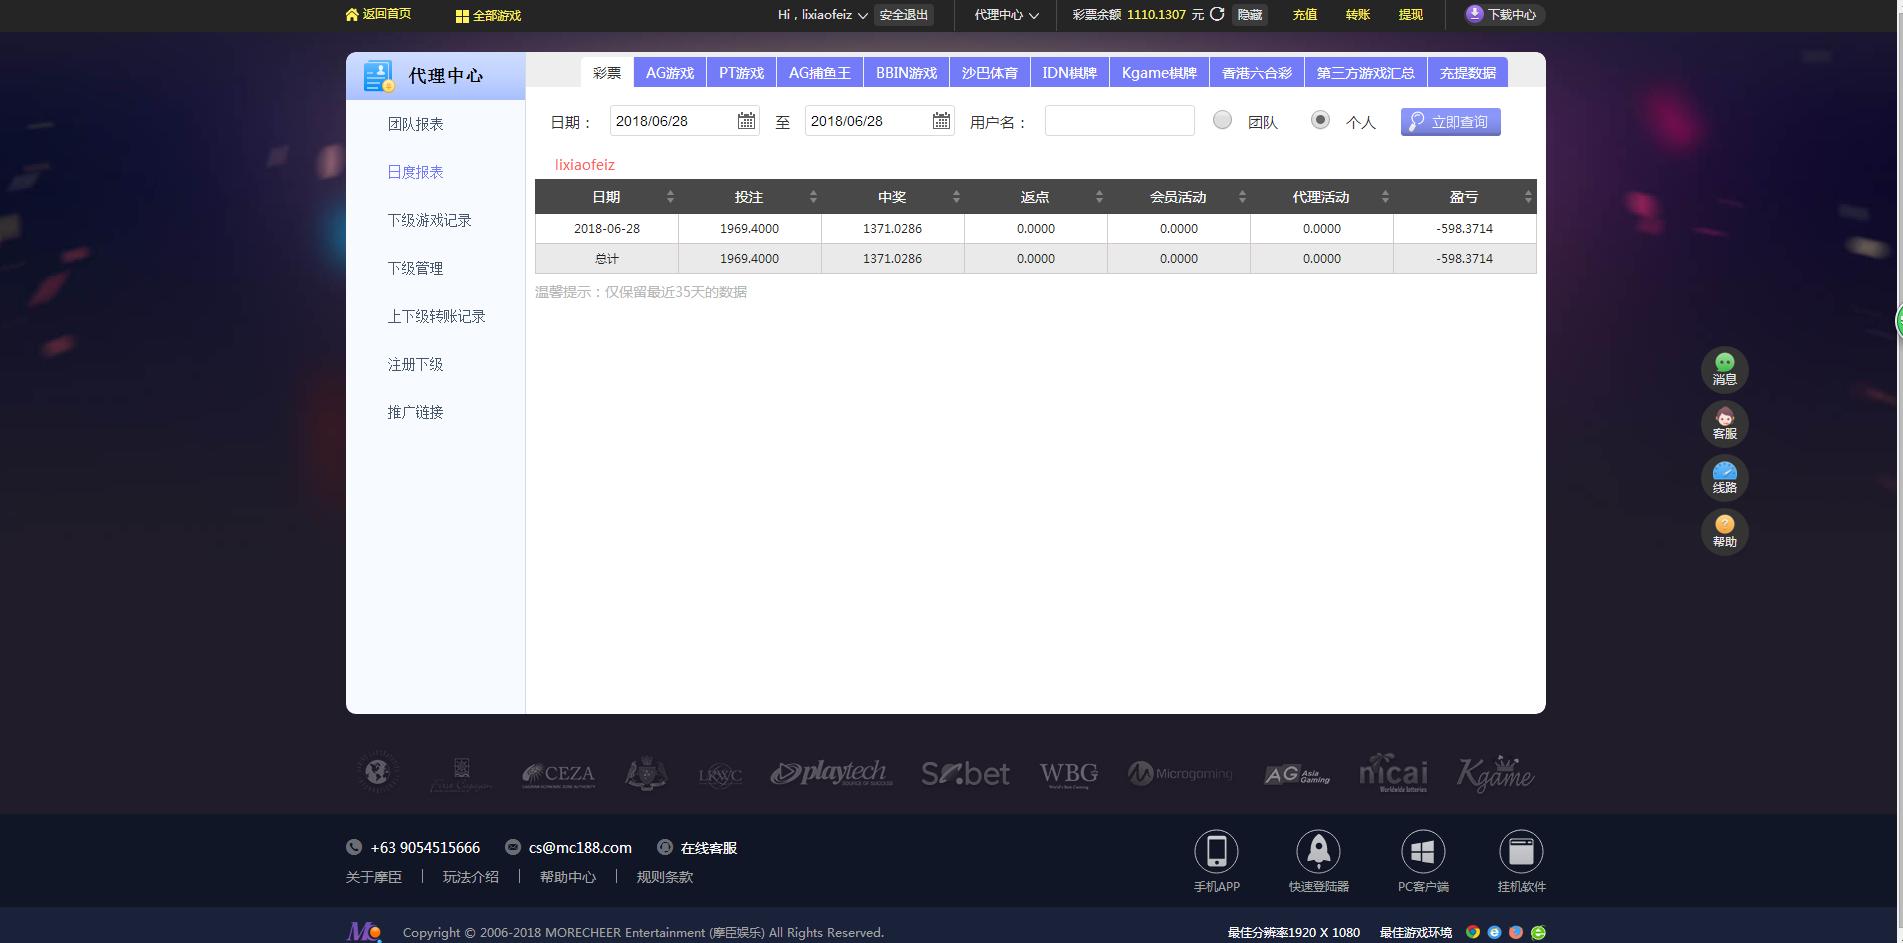The image size is (1903, 943).
Task: Click the 线路 line-check floating icon
Action: pos(1724,477)
